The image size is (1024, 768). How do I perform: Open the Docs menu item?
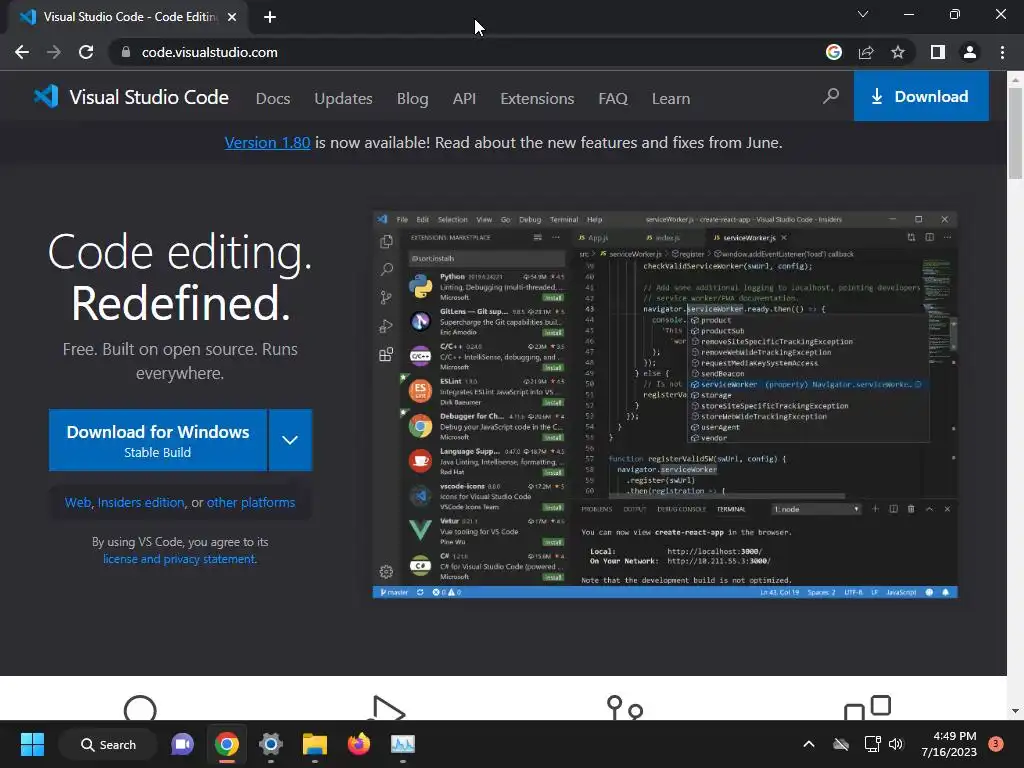coord(273,99)
